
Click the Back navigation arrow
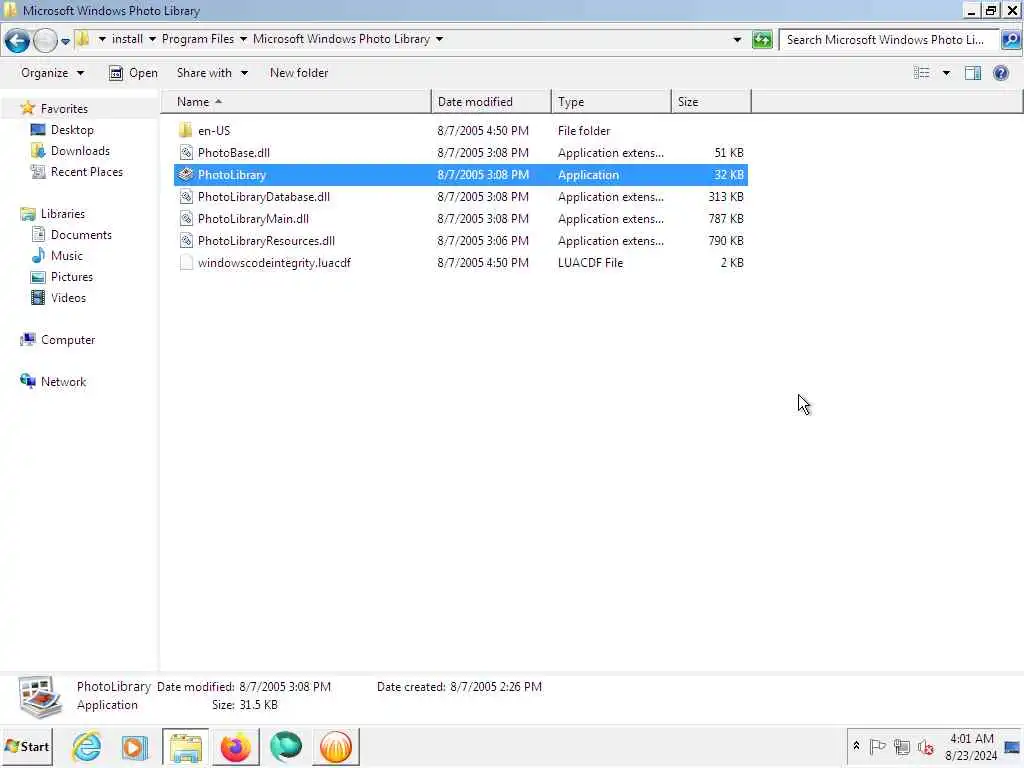click(18, 40)
